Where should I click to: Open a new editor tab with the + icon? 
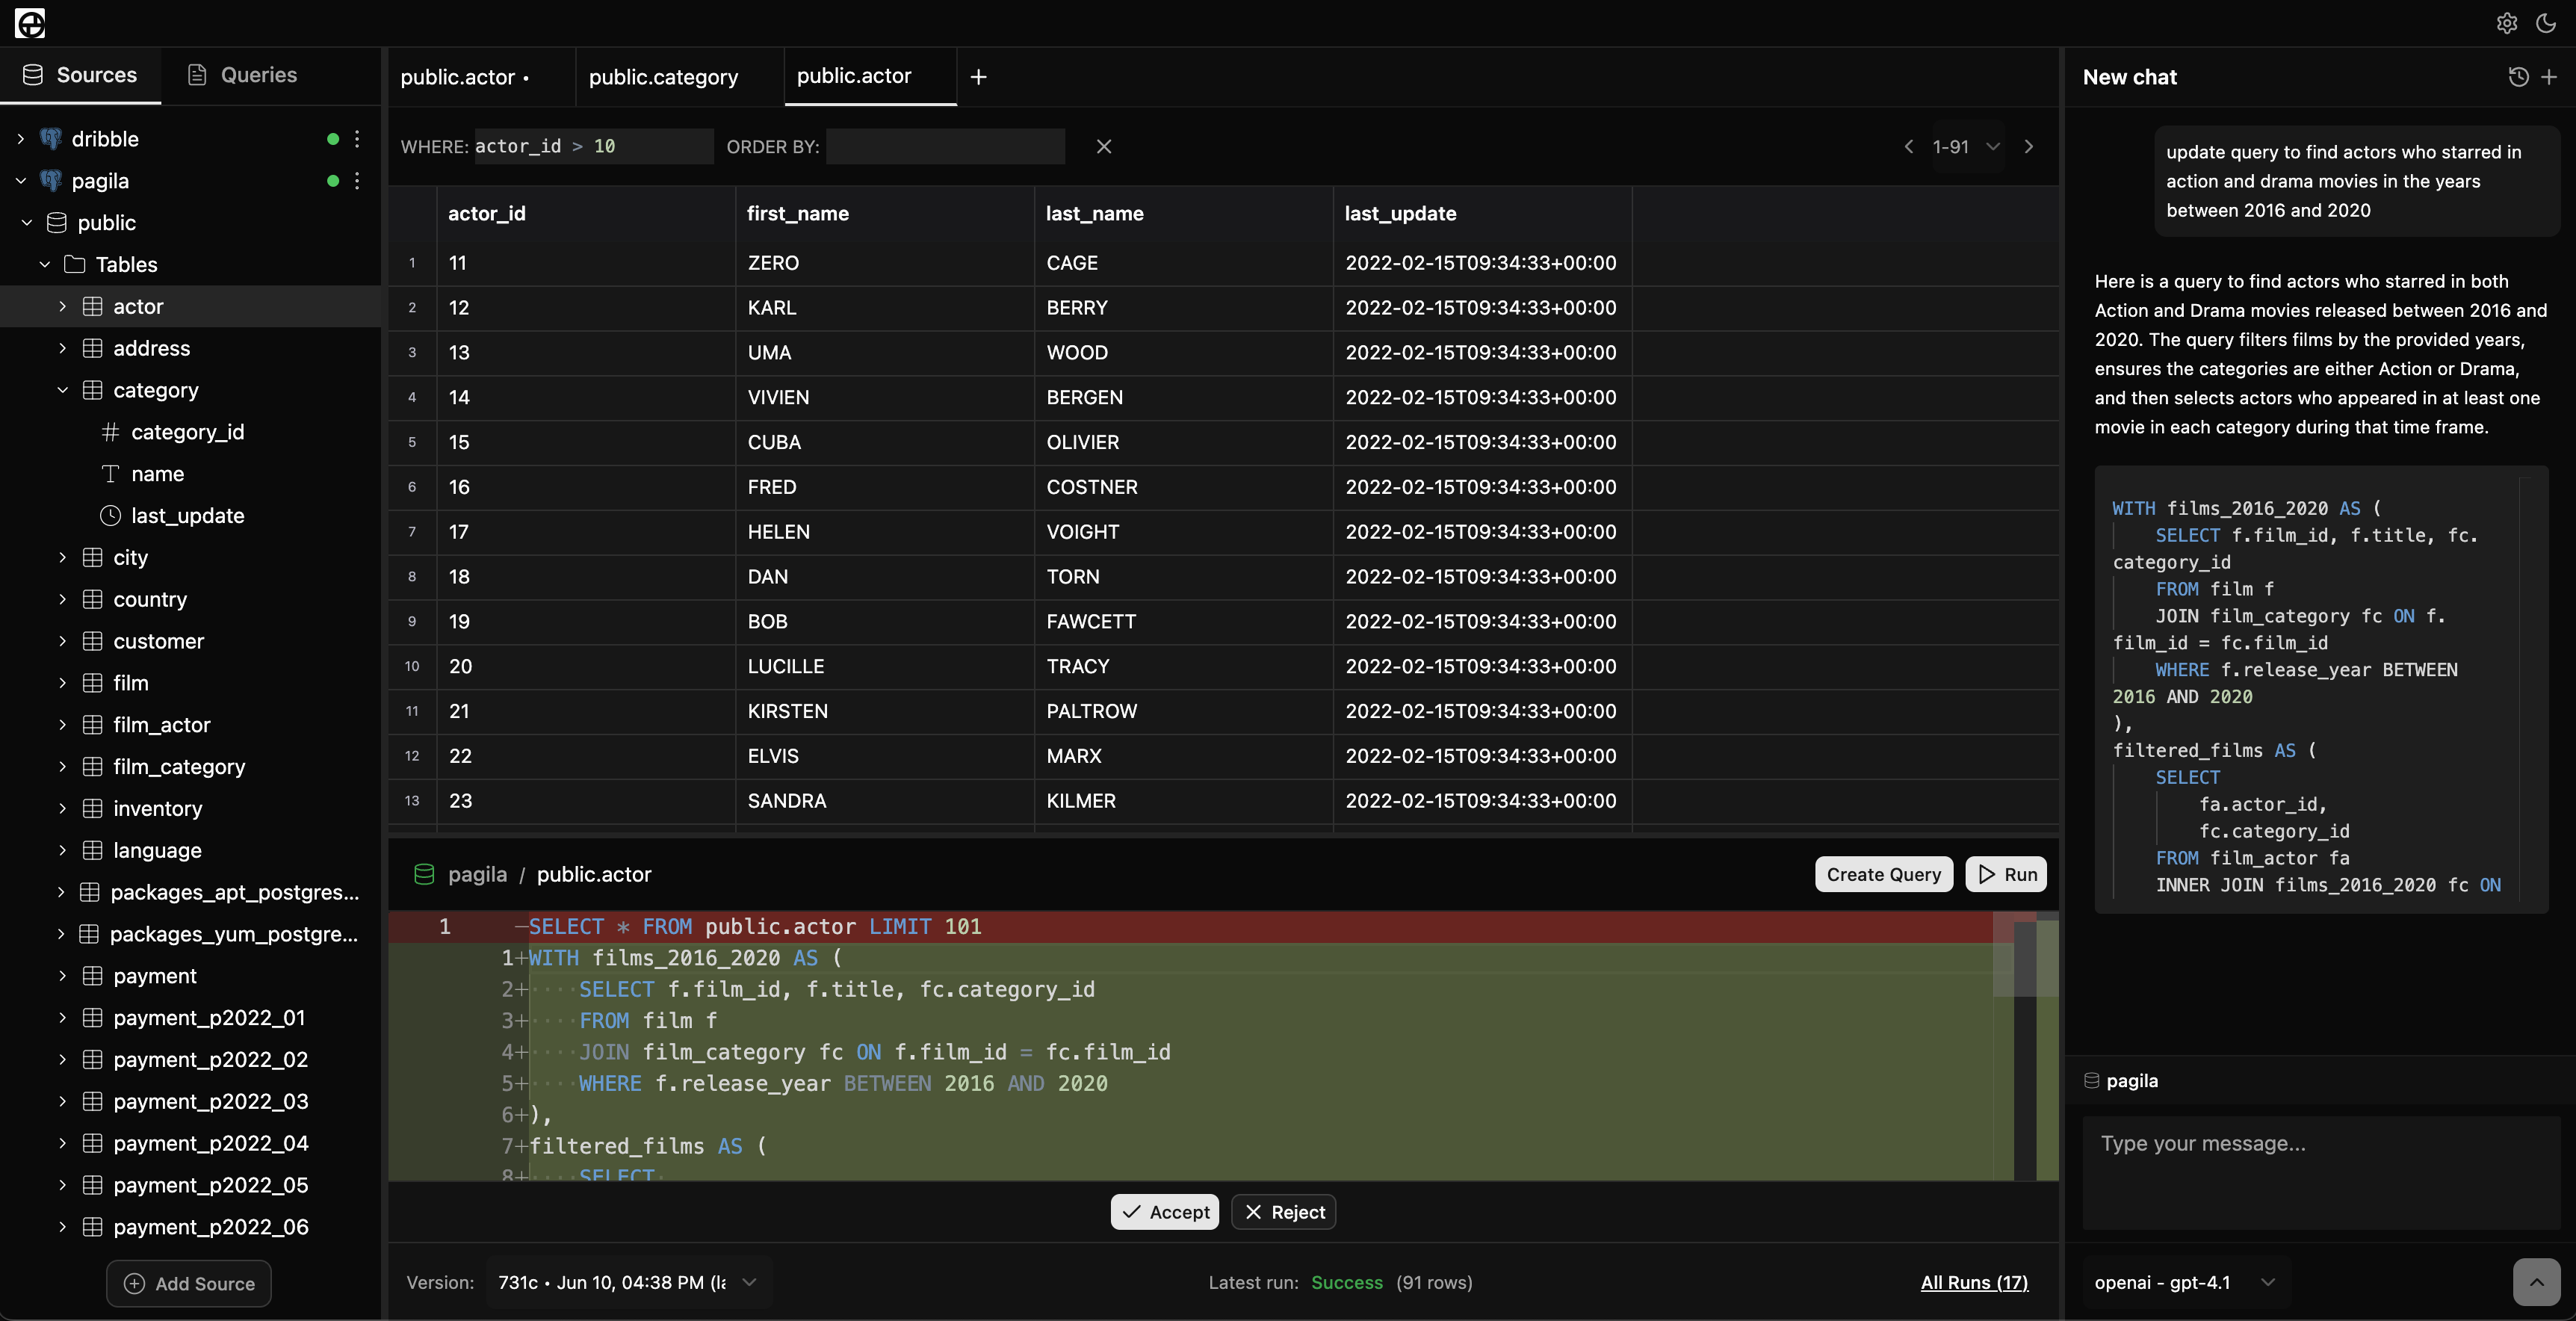[977, 76]
